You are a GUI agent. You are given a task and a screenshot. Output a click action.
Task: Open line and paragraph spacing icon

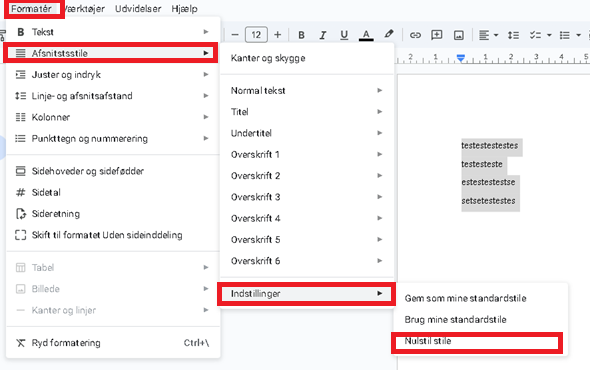point(513,35)
